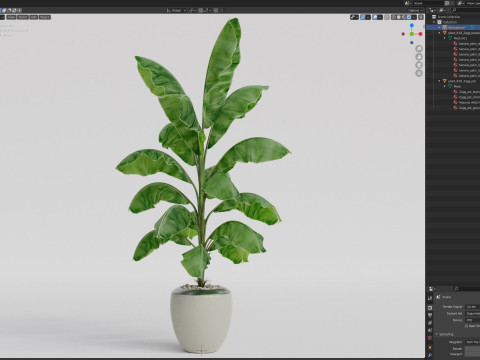Select the Scene Collection row
Image resolution: width=480 pixels, height=360 pixels.
click(x=453, y=17)
